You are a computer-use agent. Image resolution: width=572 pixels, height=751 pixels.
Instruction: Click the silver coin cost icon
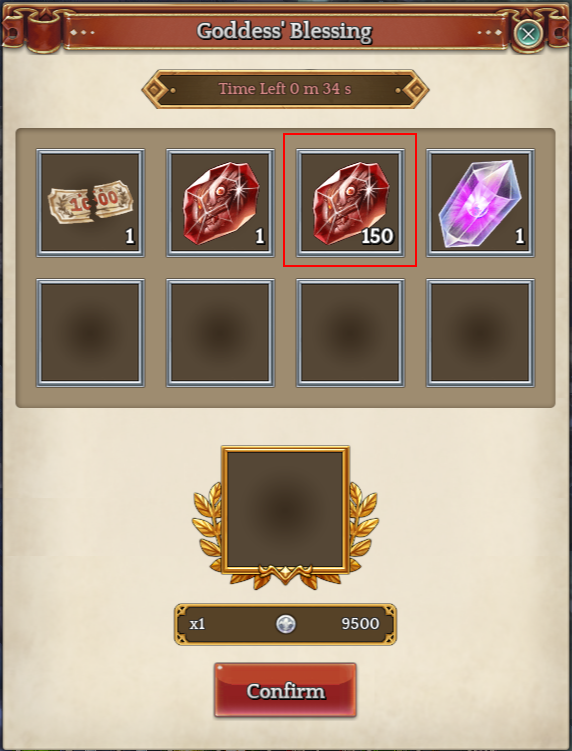(x=286, y=624)
